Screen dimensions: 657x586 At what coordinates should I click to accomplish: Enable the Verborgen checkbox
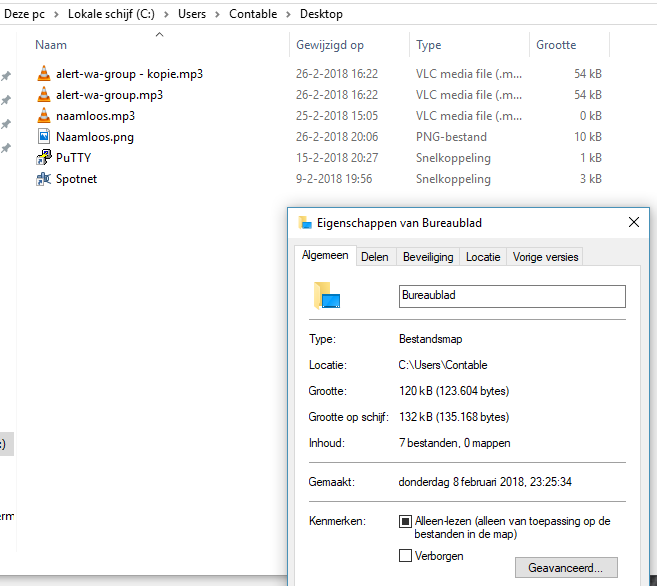coord(405,556)
